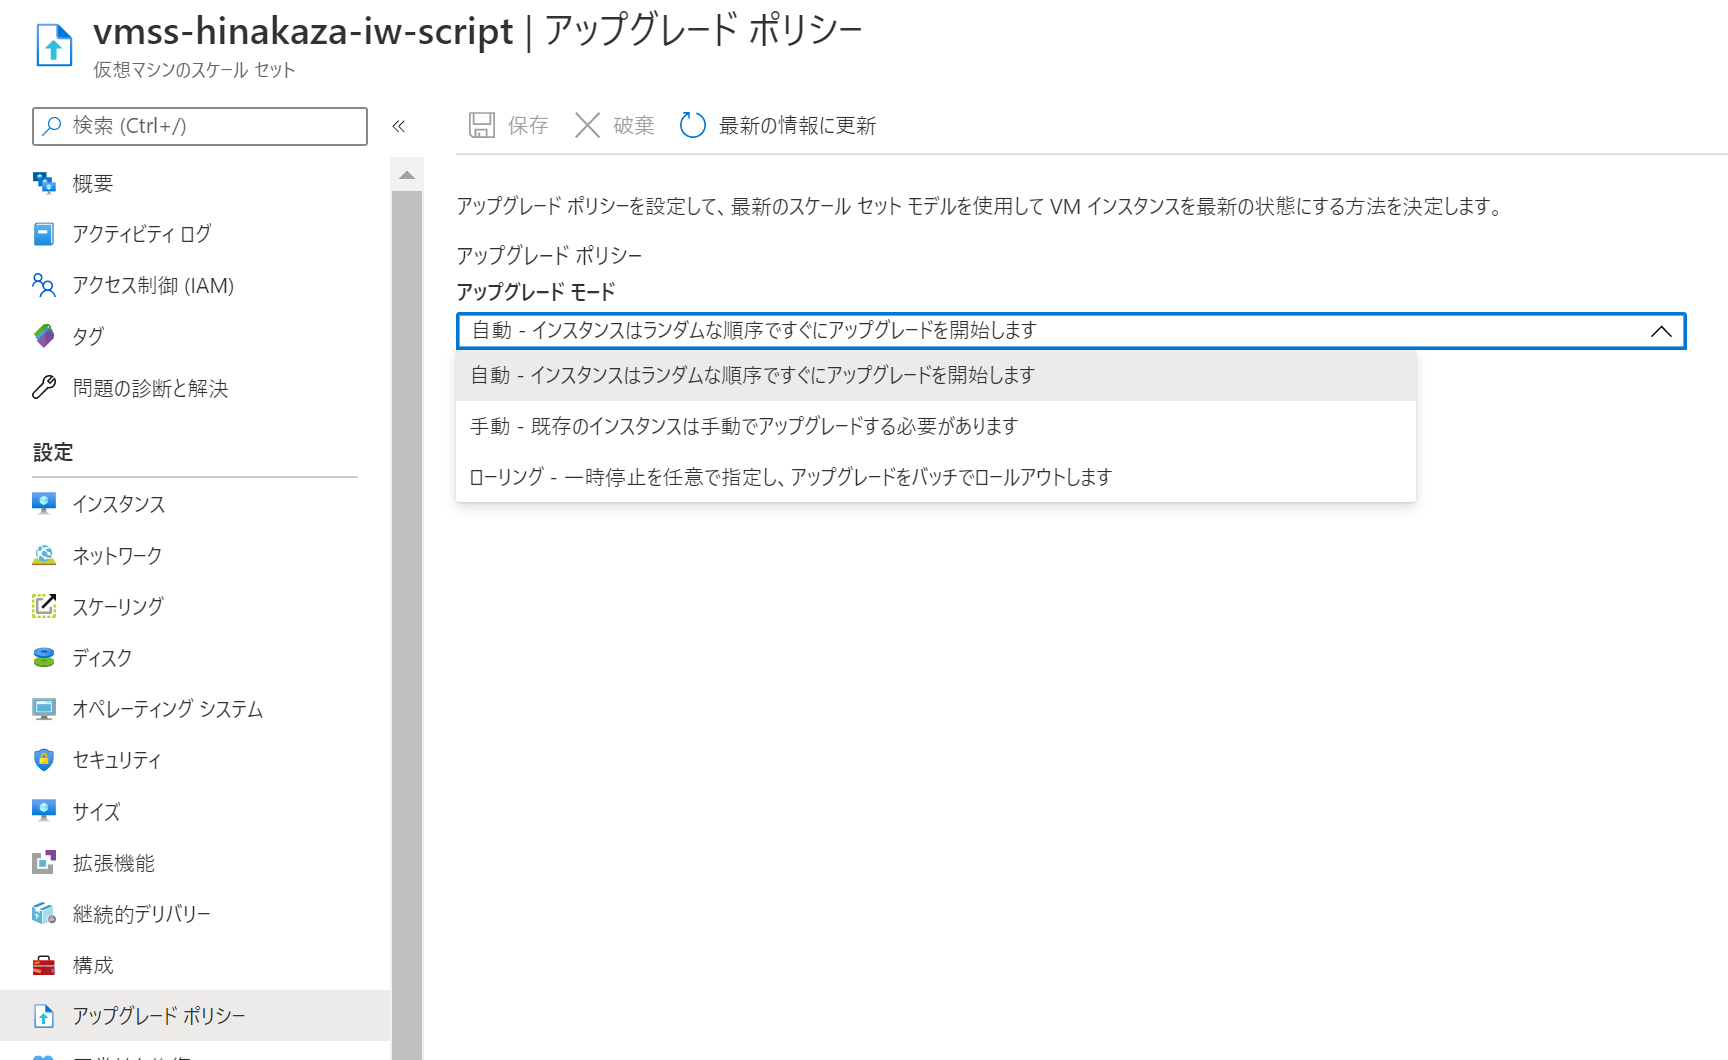The image size is (1728, 1060).
Task: Click the タグ tag icon
Action: (44, 336)
